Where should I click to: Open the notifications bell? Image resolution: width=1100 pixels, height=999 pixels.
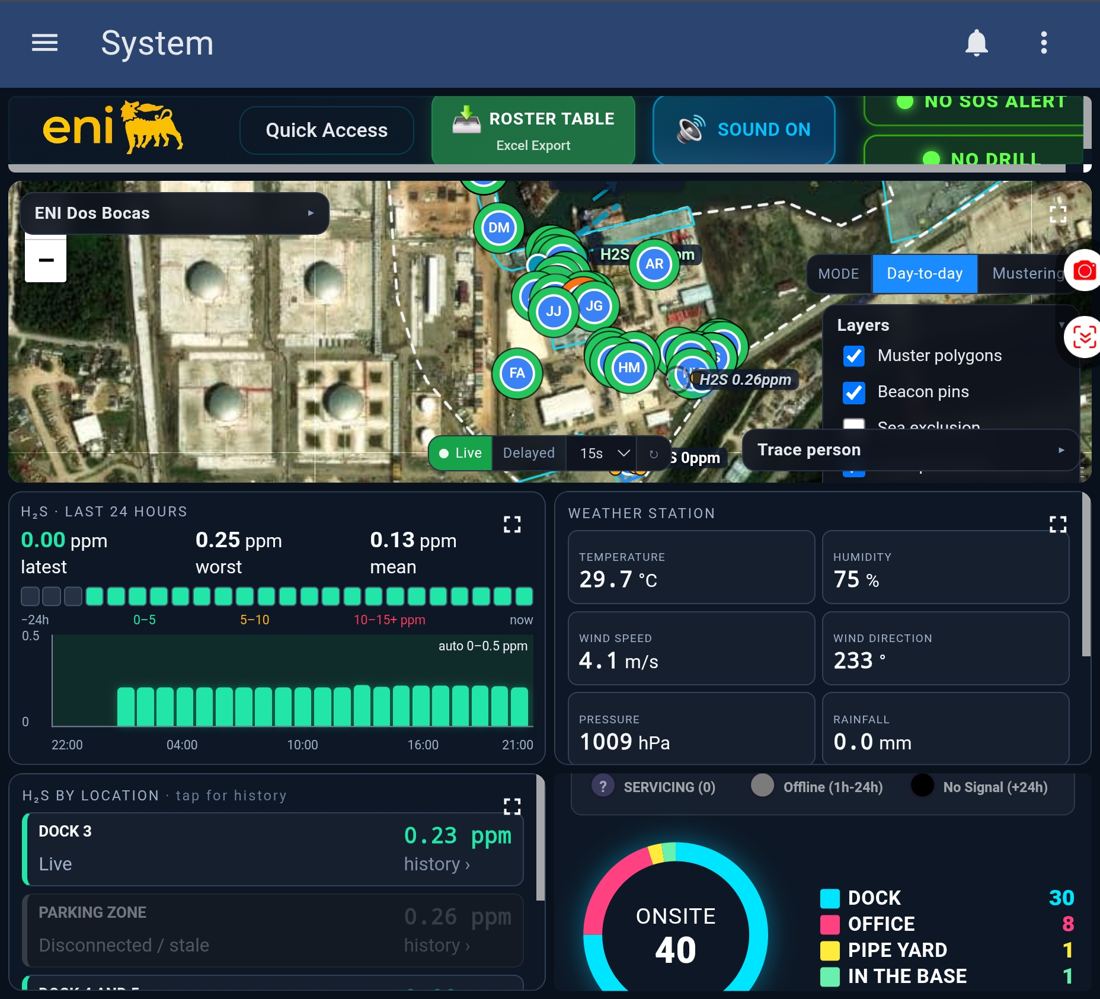point(976,43)
